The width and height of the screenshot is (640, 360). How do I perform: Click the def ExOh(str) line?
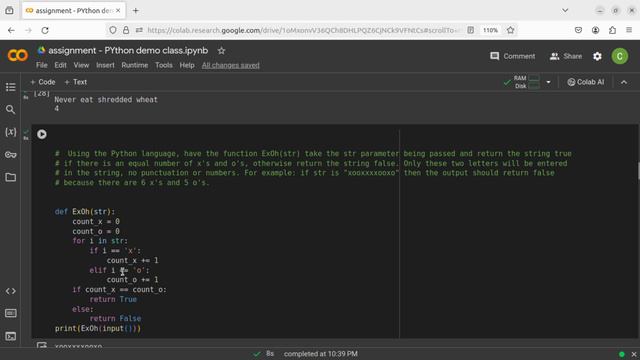coord(85,211)
